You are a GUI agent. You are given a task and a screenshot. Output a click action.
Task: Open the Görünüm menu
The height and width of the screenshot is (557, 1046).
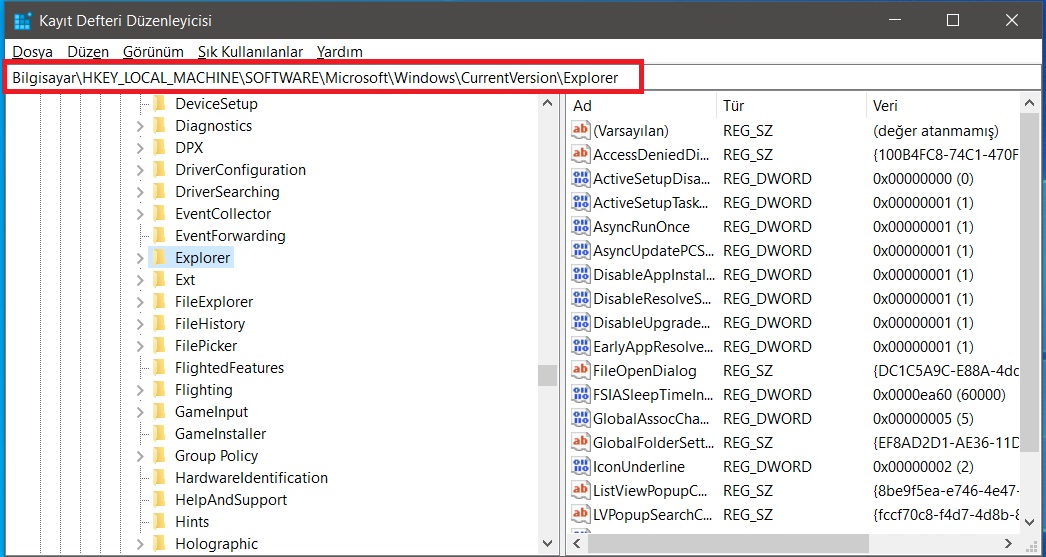(153, 51)
